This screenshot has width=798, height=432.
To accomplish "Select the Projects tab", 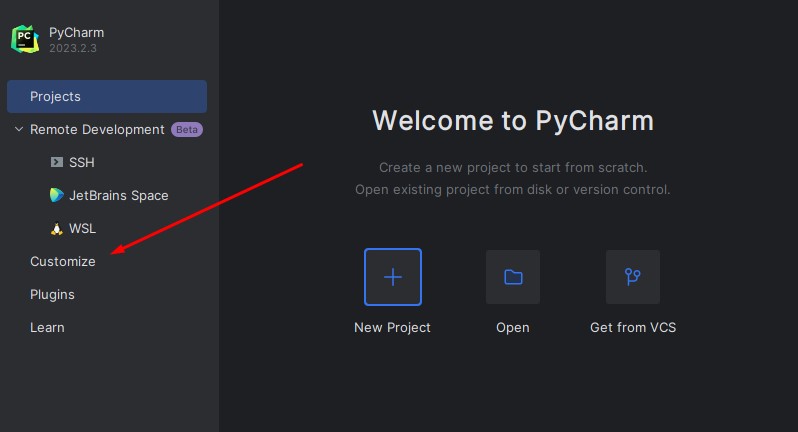I will pos(107,96).
